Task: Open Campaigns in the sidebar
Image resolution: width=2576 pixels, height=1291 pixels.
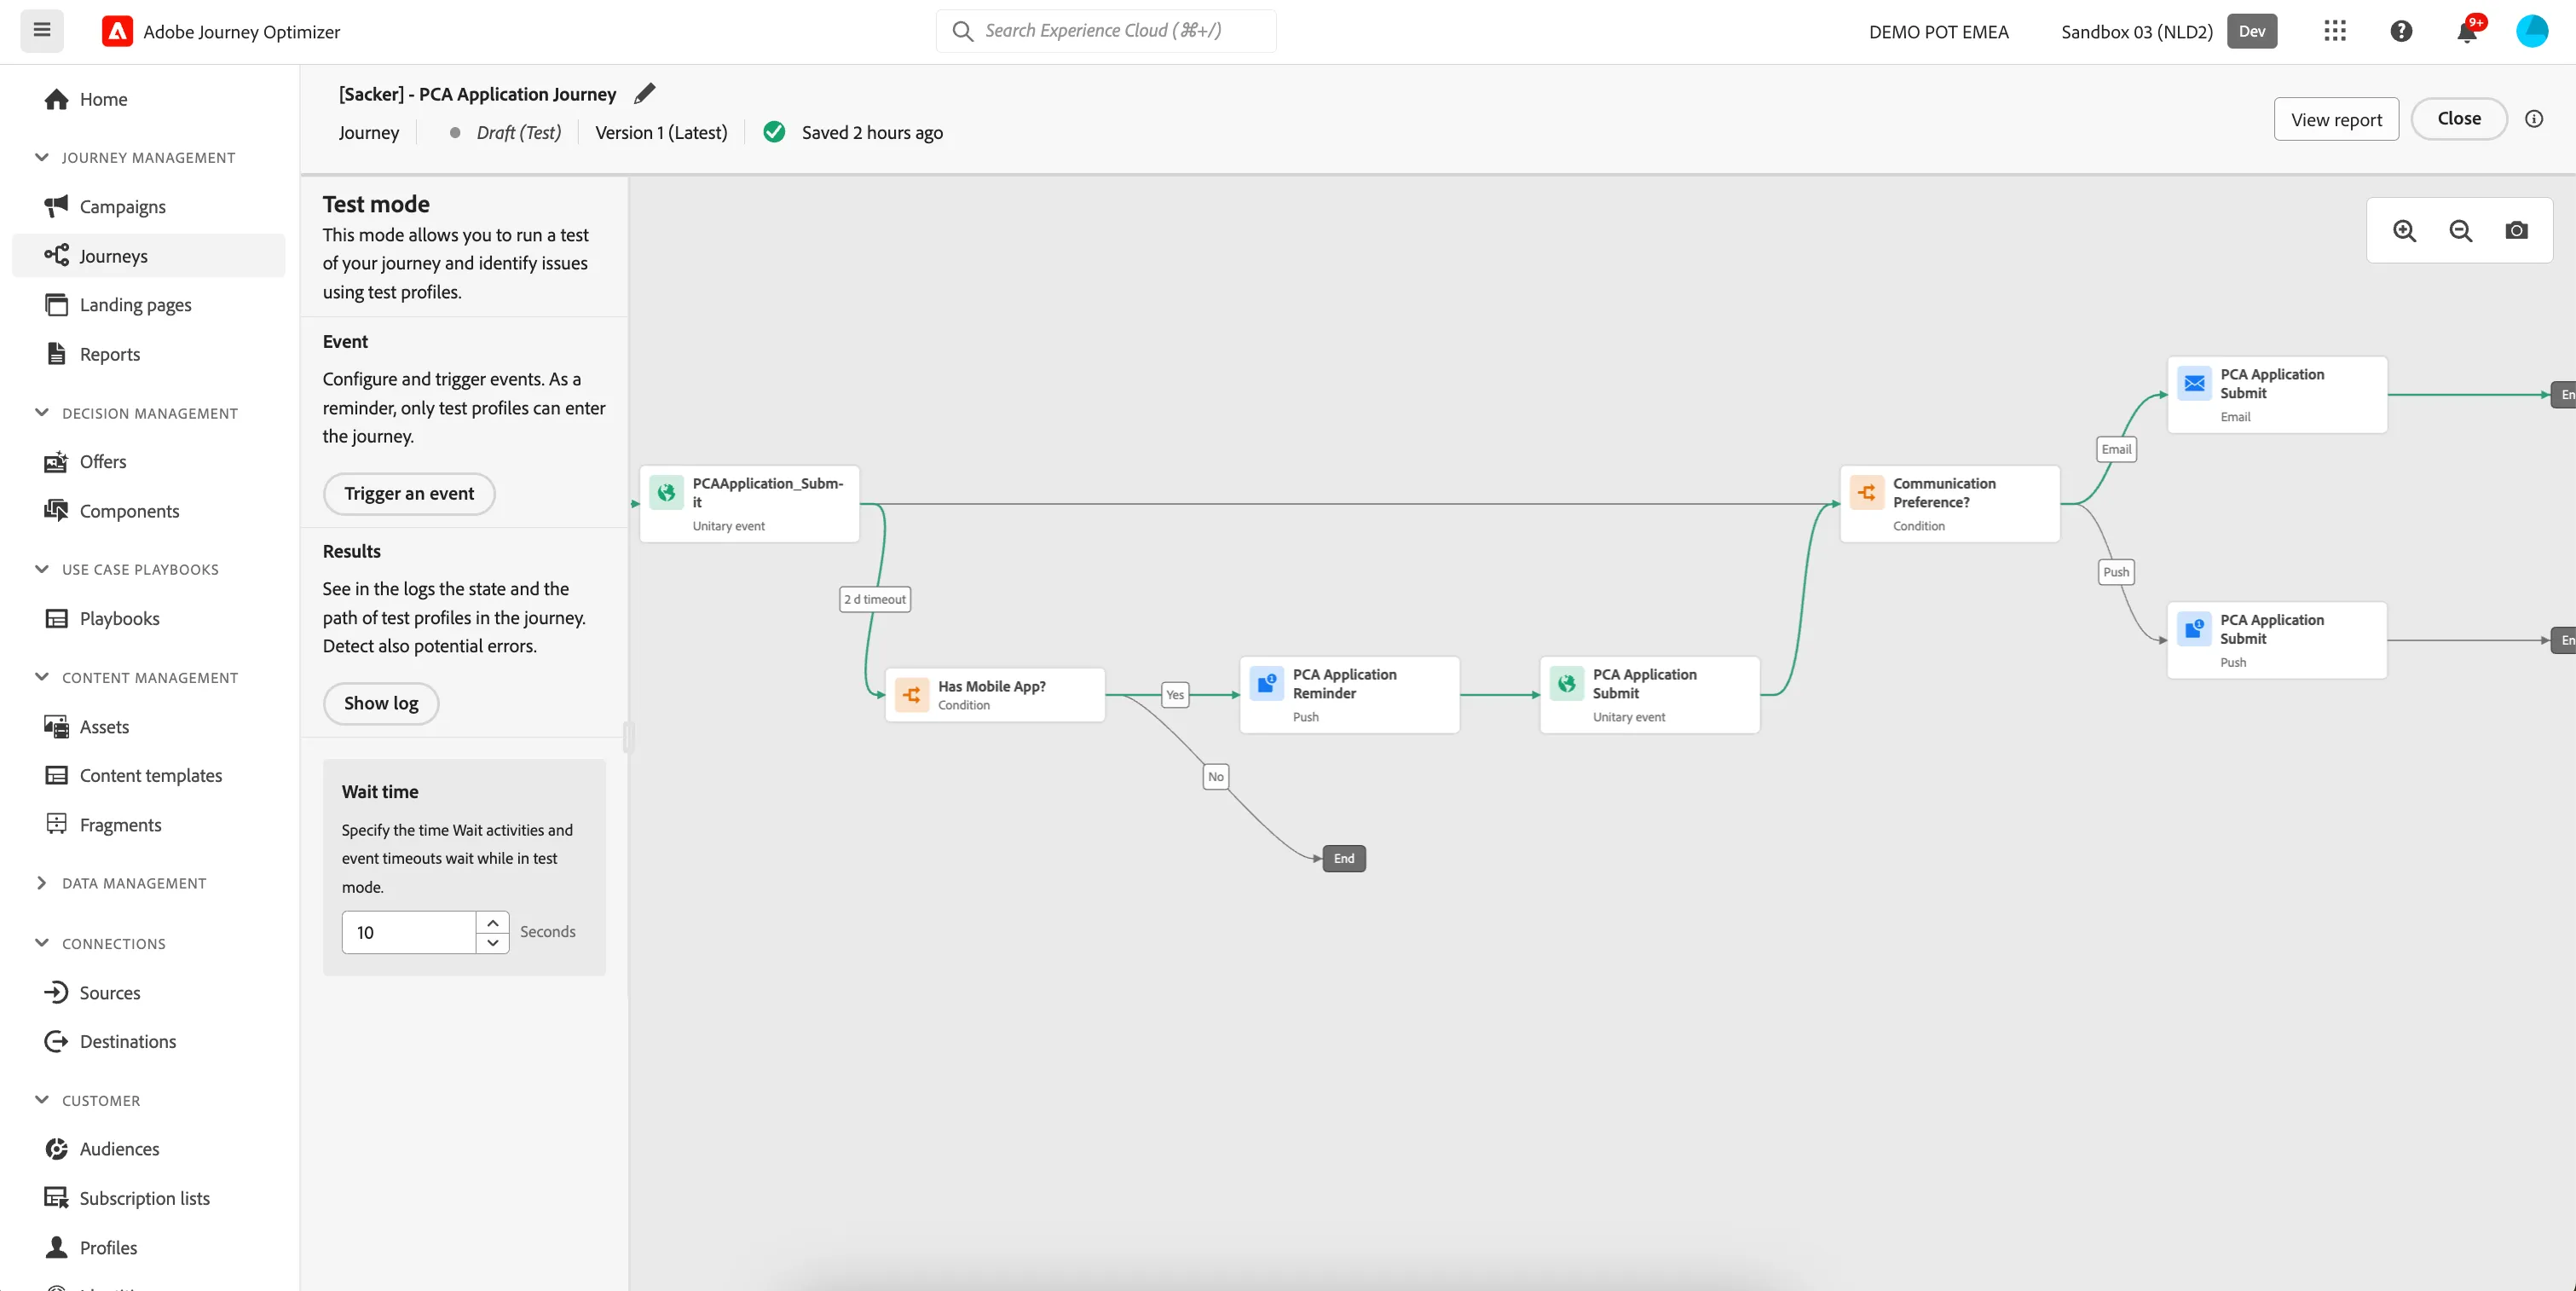Action: click(148, 206)
